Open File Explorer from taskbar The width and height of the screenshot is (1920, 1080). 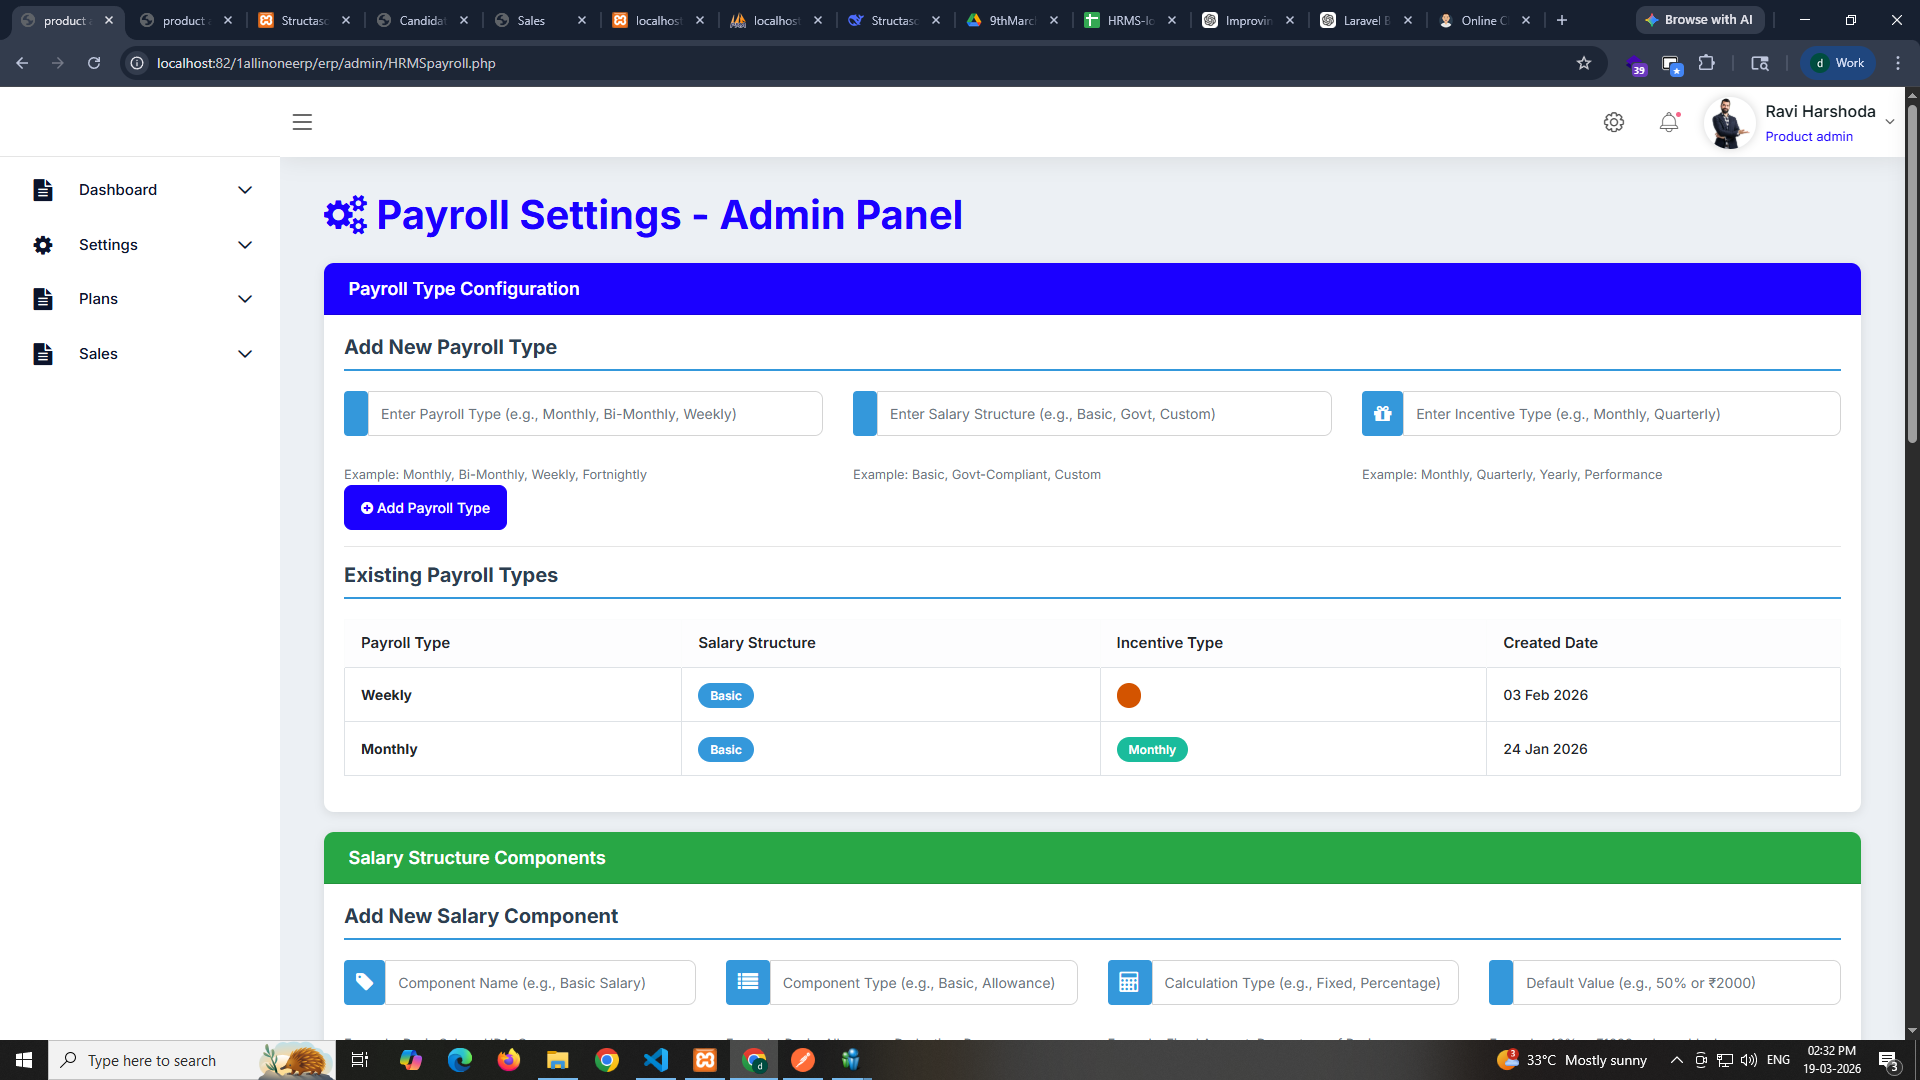pyautogui.click(x=558, y=1060)
